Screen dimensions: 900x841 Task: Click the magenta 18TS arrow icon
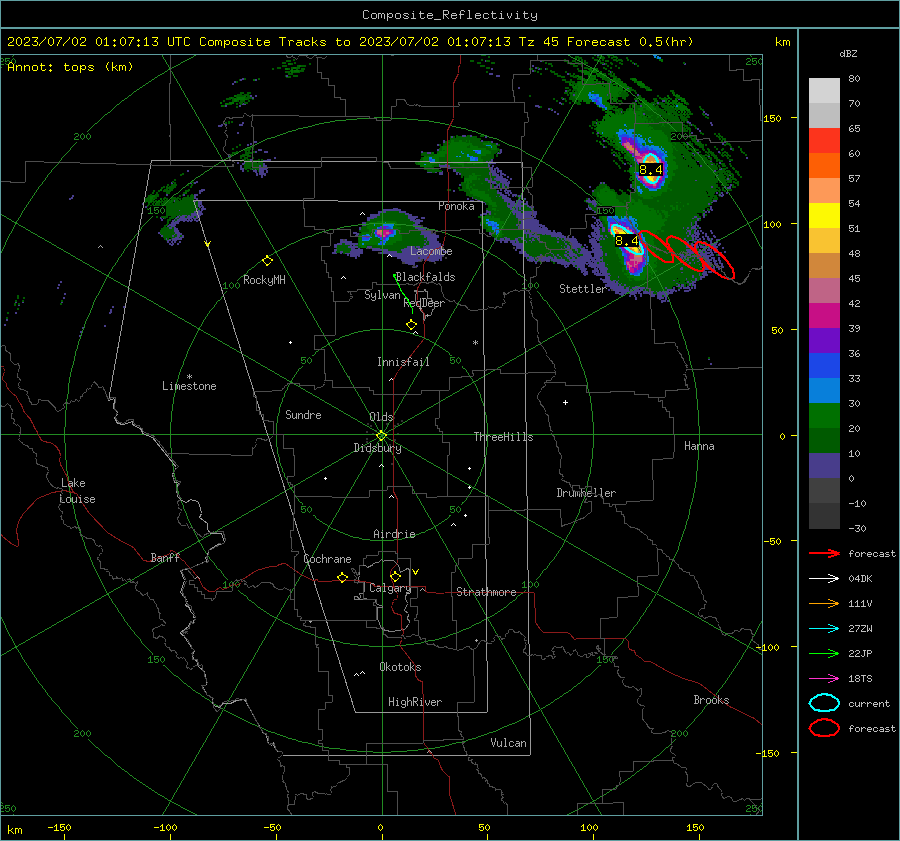tap(824, 679)
